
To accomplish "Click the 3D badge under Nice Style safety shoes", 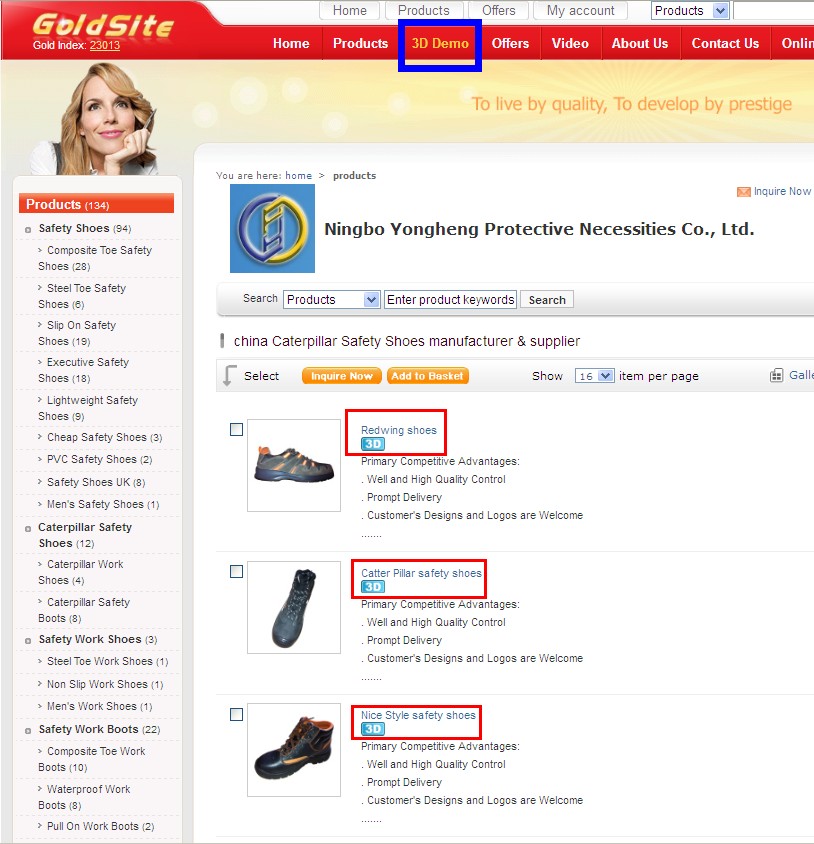I will tap(373, 729).
